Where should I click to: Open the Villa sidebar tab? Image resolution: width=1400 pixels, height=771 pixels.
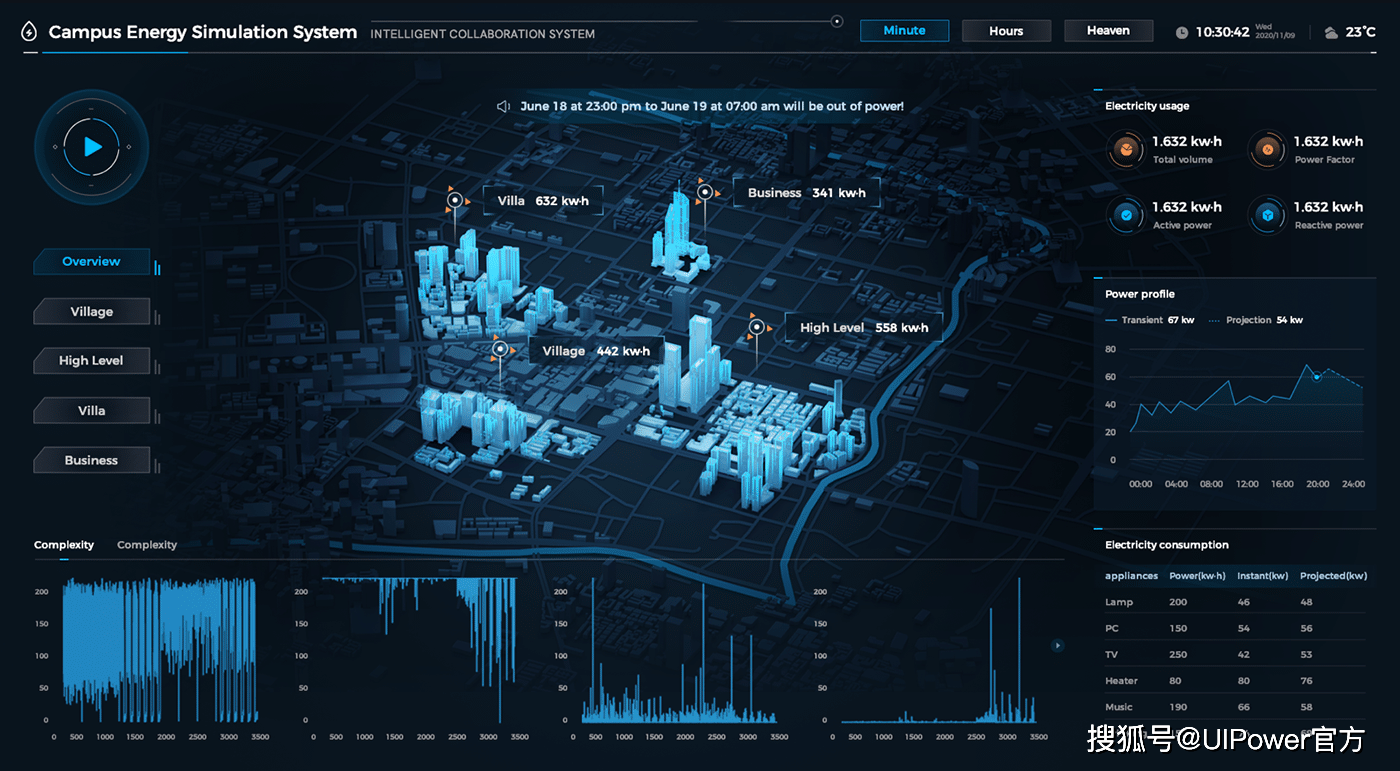tap(92, 411)
